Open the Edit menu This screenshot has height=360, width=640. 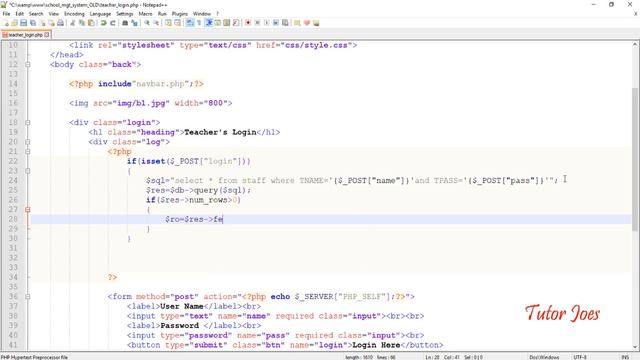coord(20,14)
